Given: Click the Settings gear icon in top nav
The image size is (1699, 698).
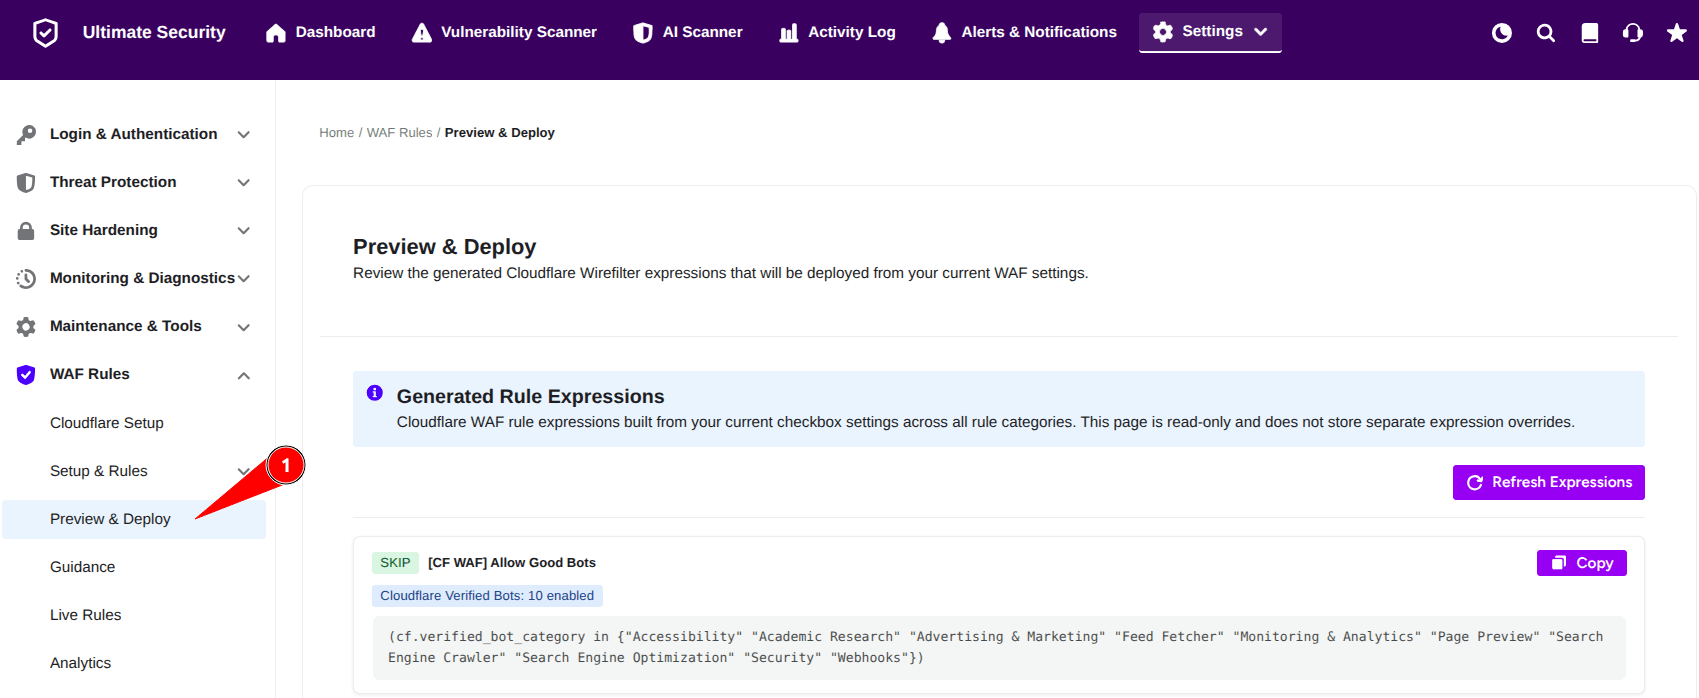Looking at the screenshot, I should click(x=1163, y=32).
